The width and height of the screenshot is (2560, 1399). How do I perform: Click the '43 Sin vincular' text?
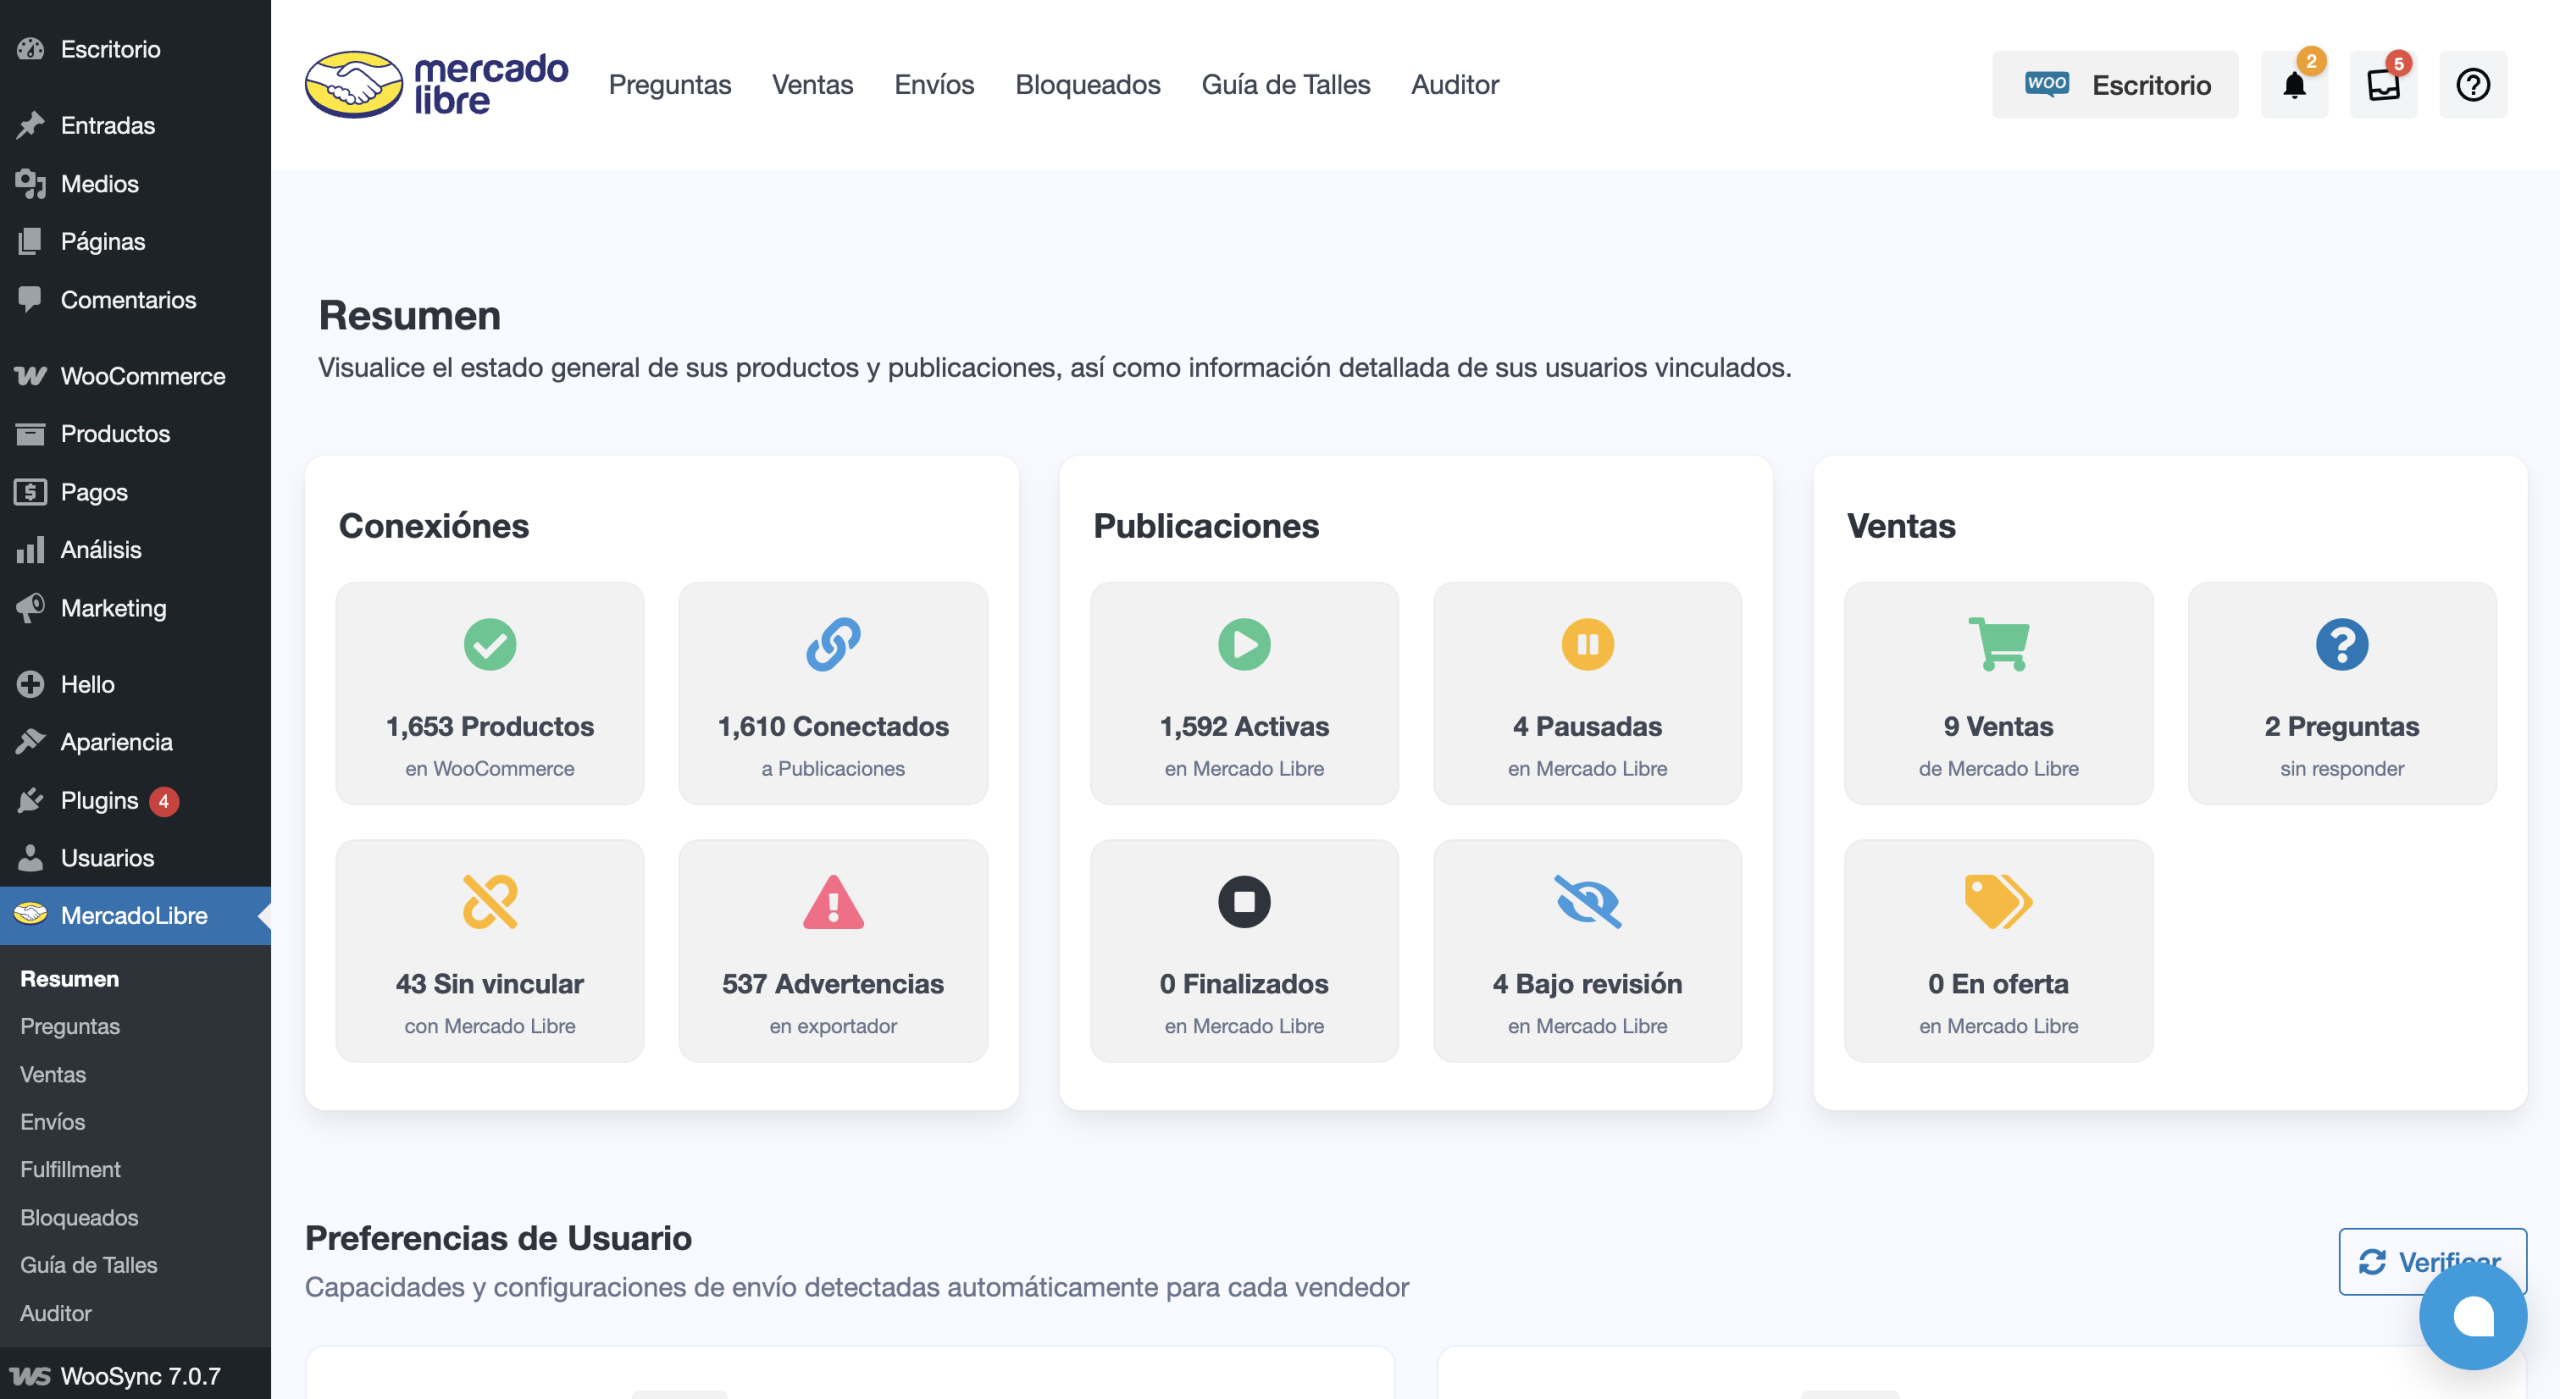click(x=490, y=984)
